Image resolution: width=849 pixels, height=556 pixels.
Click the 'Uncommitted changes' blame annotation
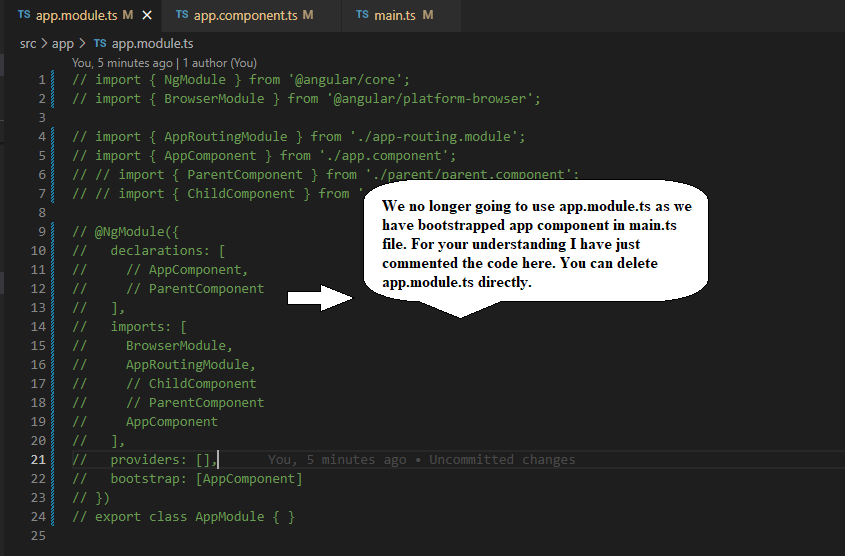click(502, 460)
